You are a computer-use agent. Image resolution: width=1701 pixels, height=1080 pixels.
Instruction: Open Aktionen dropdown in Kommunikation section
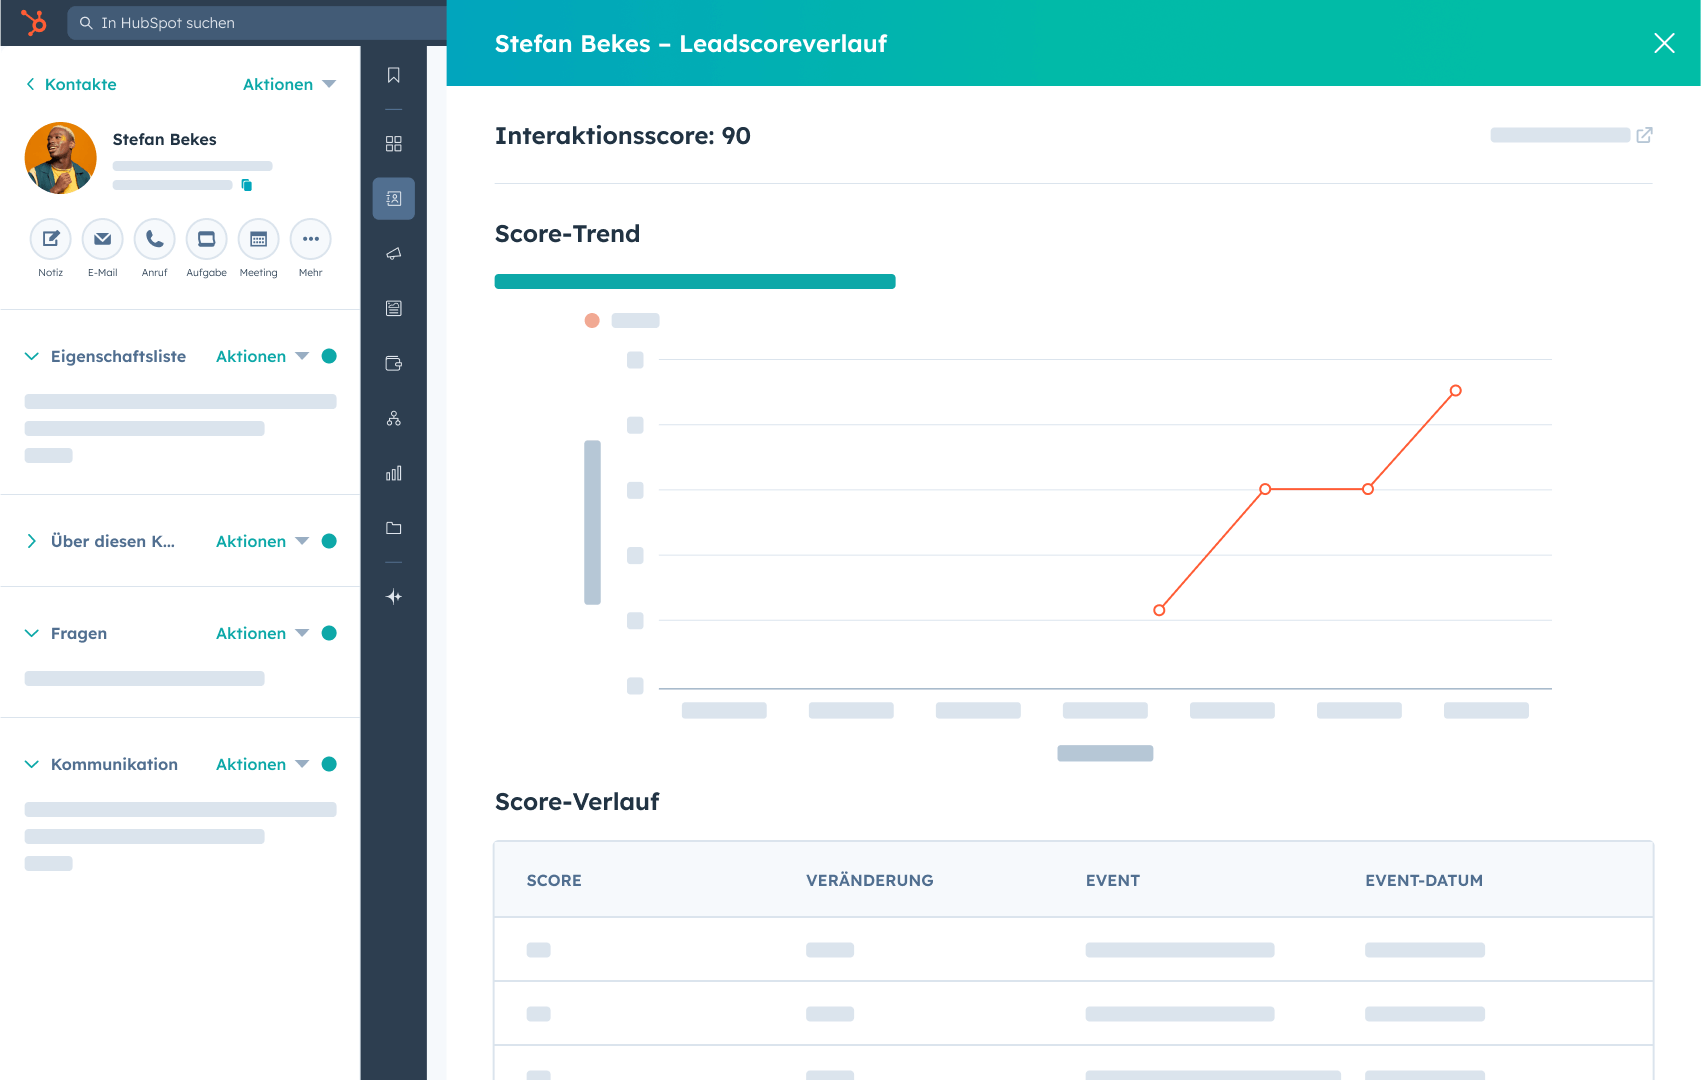click(261, 764)
